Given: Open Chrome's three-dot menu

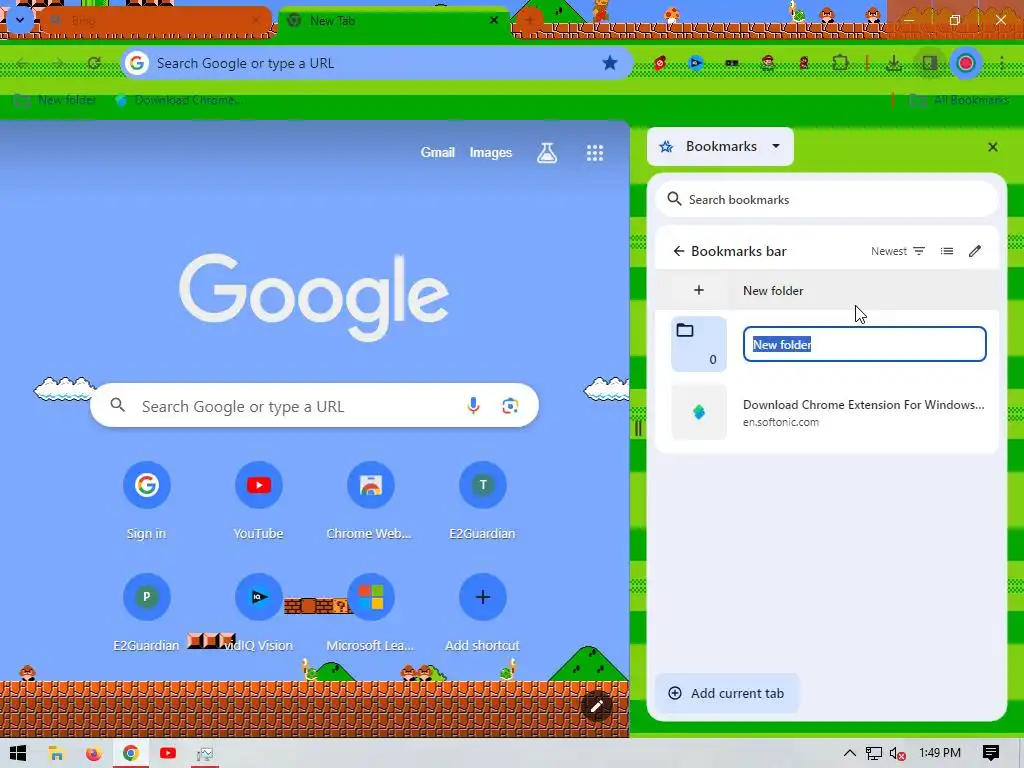Looking at the screenshot, I should [x=1001, y=63].
